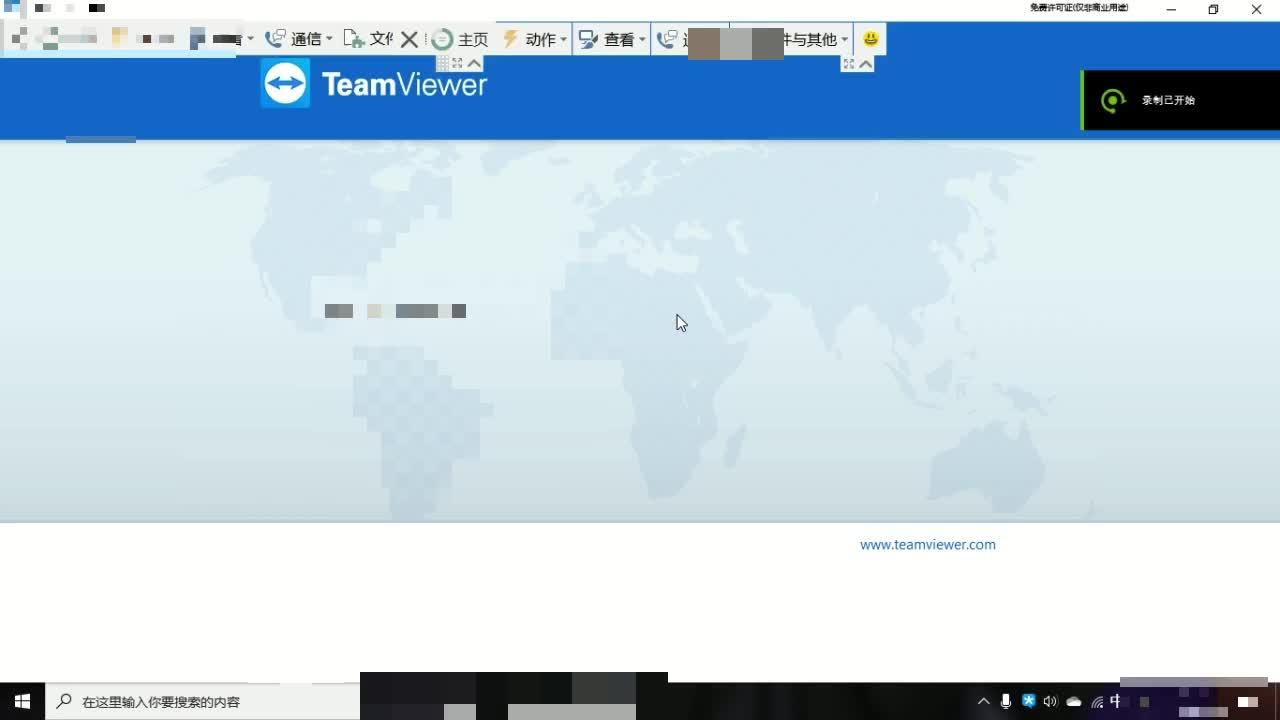Open the 通信 (Communicate) toolbar menu

298,39
